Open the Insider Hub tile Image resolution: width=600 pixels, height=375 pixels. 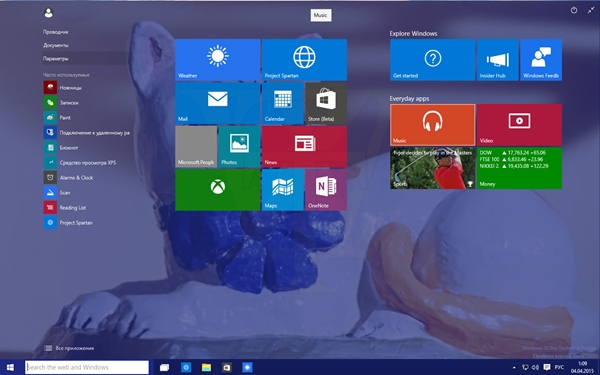click(497, 59)
